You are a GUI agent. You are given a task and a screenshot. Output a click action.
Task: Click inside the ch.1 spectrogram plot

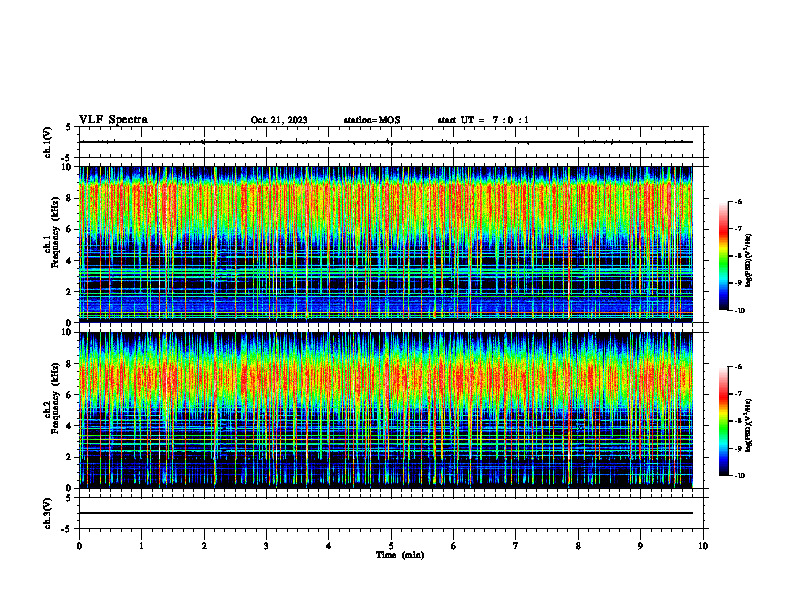pos(386,244)
